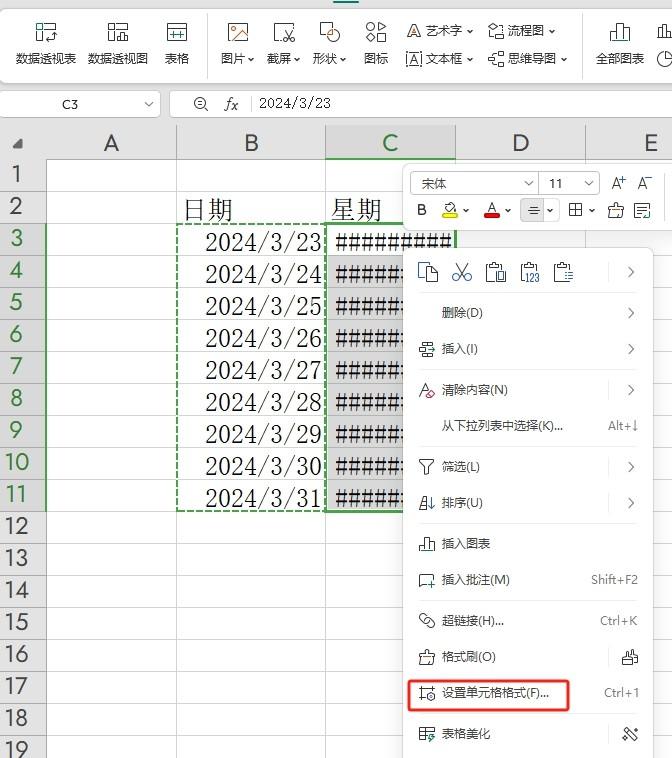Open the 插入(I) insert submenu
The height and width of the screenshot is (758, 672).
[x=528, y=349]
